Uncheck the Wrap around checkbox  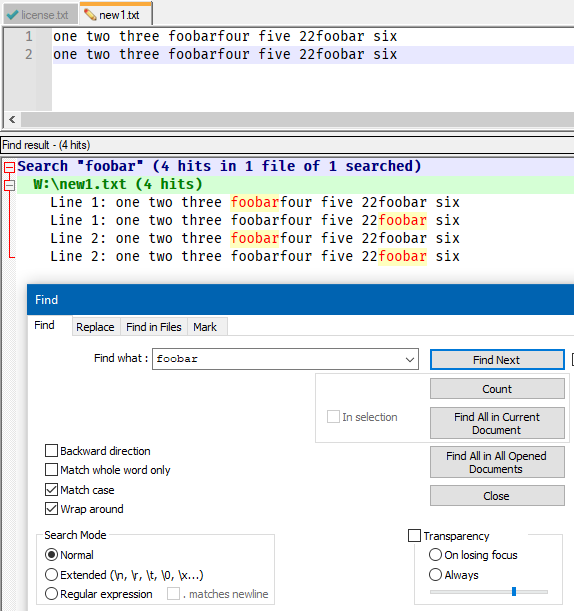[51, 509]
